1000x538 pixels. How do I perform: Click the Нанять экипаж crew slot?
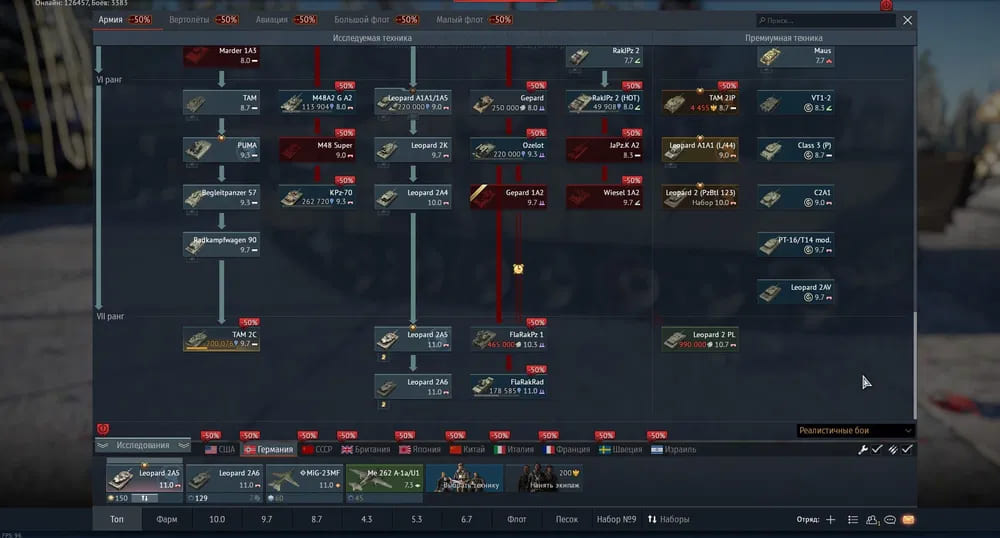coord(545,478)
